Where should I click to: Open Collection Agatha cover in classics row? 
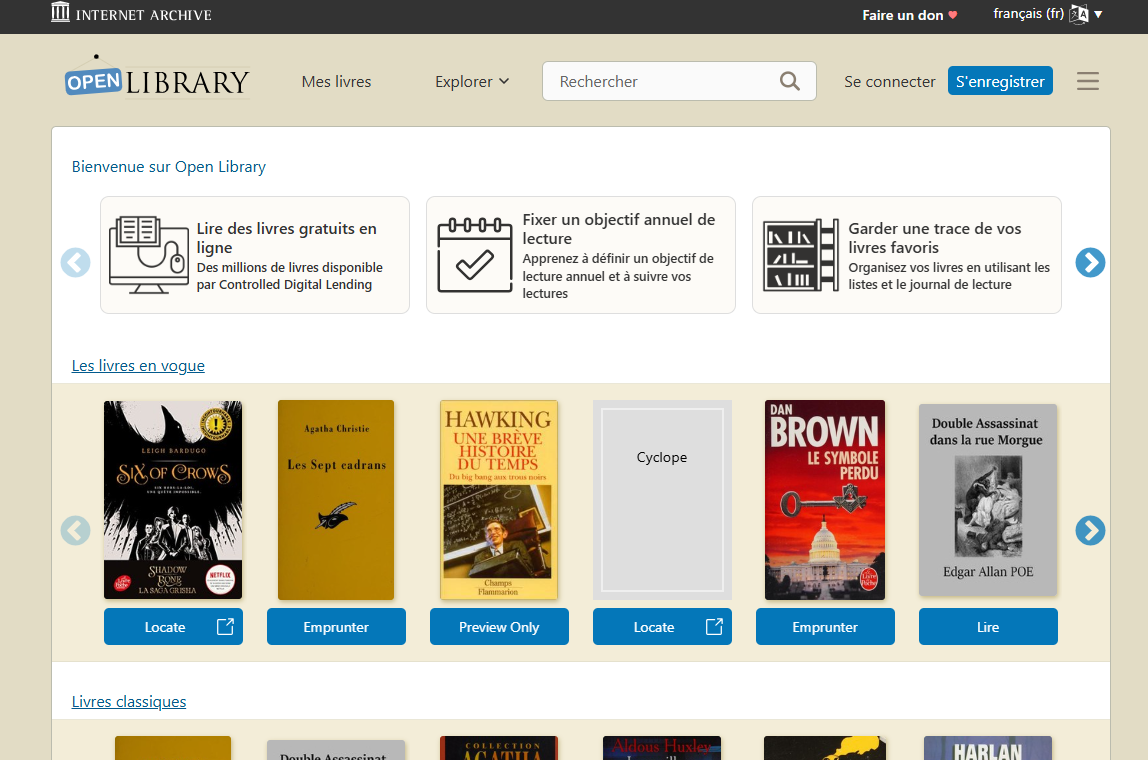[499, 748]
